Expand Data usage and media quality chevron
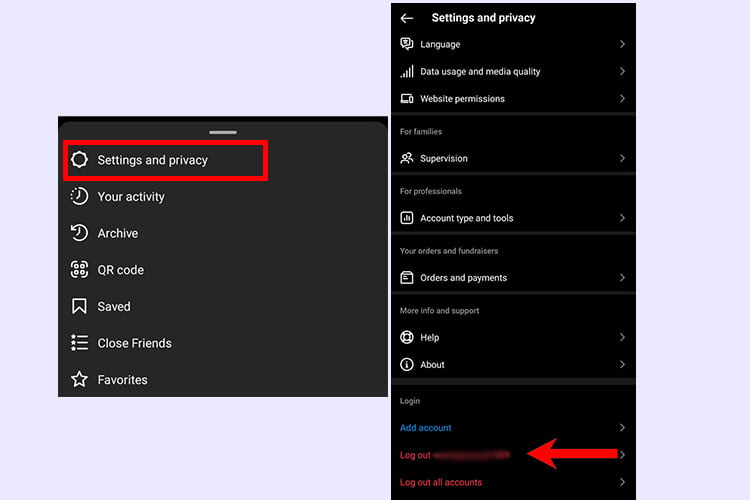Viewport: 750px width, 500px height. 622,72
